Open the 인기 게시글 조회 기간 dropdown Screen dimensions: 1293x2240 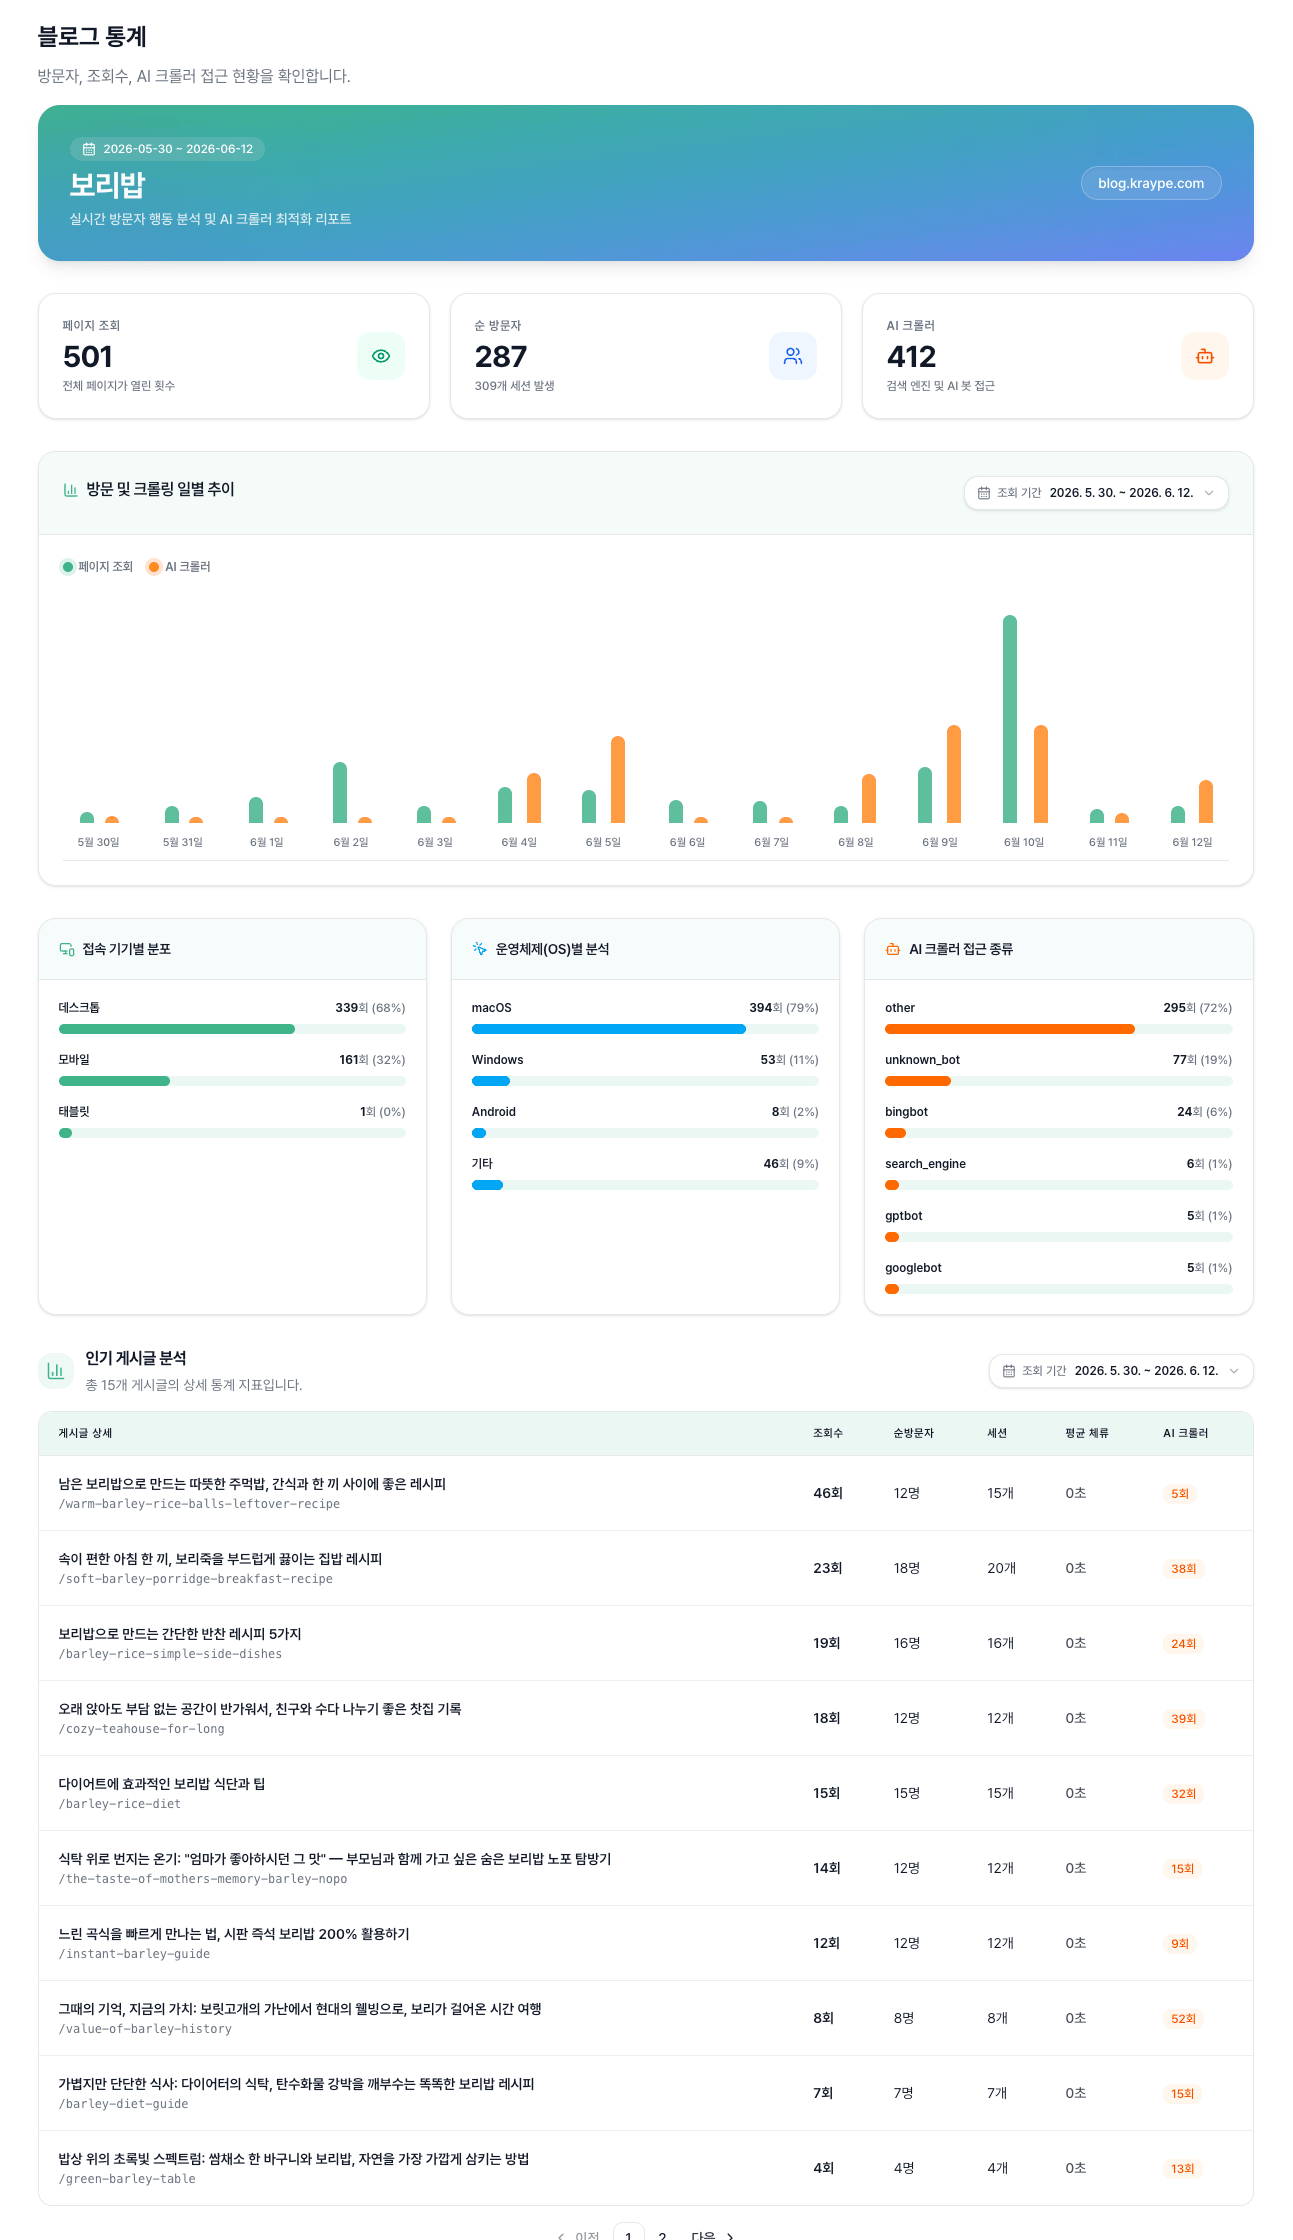point(1121,1371)
